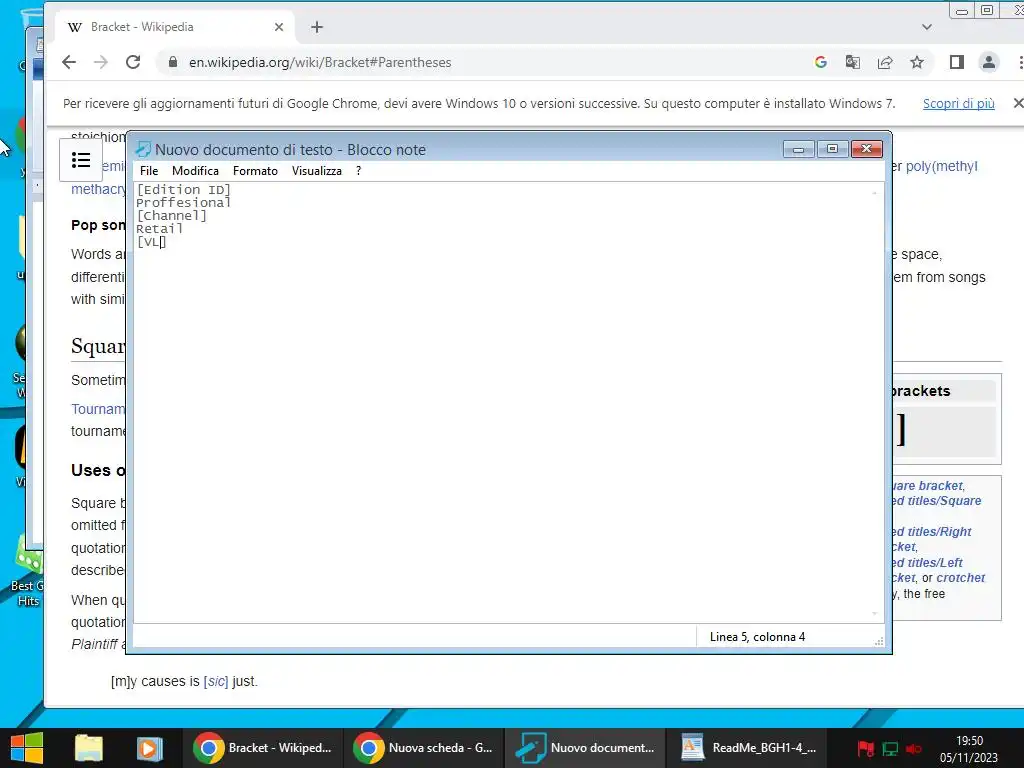
Task: Open Modifica menu in Notepad
Action: [195, 170]
